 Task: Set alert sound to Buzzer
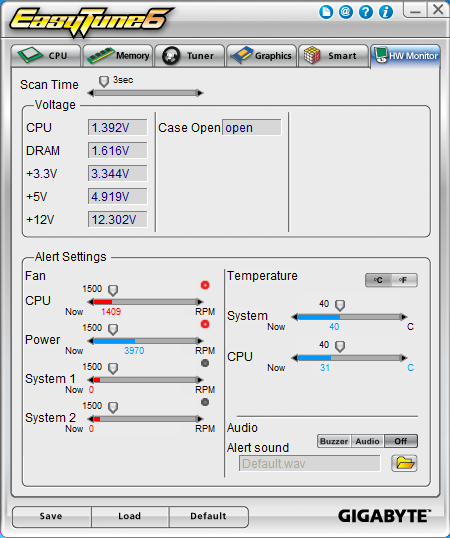coord(334,441)
